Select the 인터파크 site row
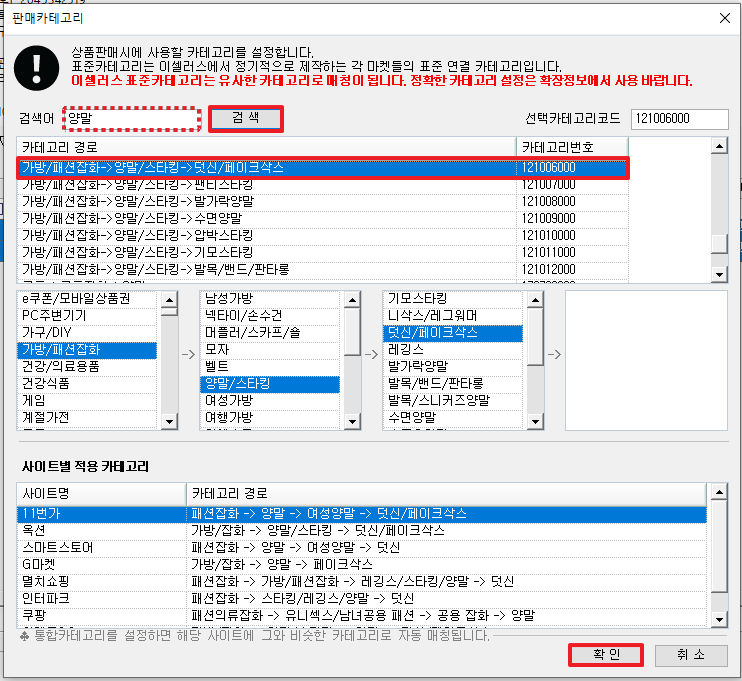 362,599
